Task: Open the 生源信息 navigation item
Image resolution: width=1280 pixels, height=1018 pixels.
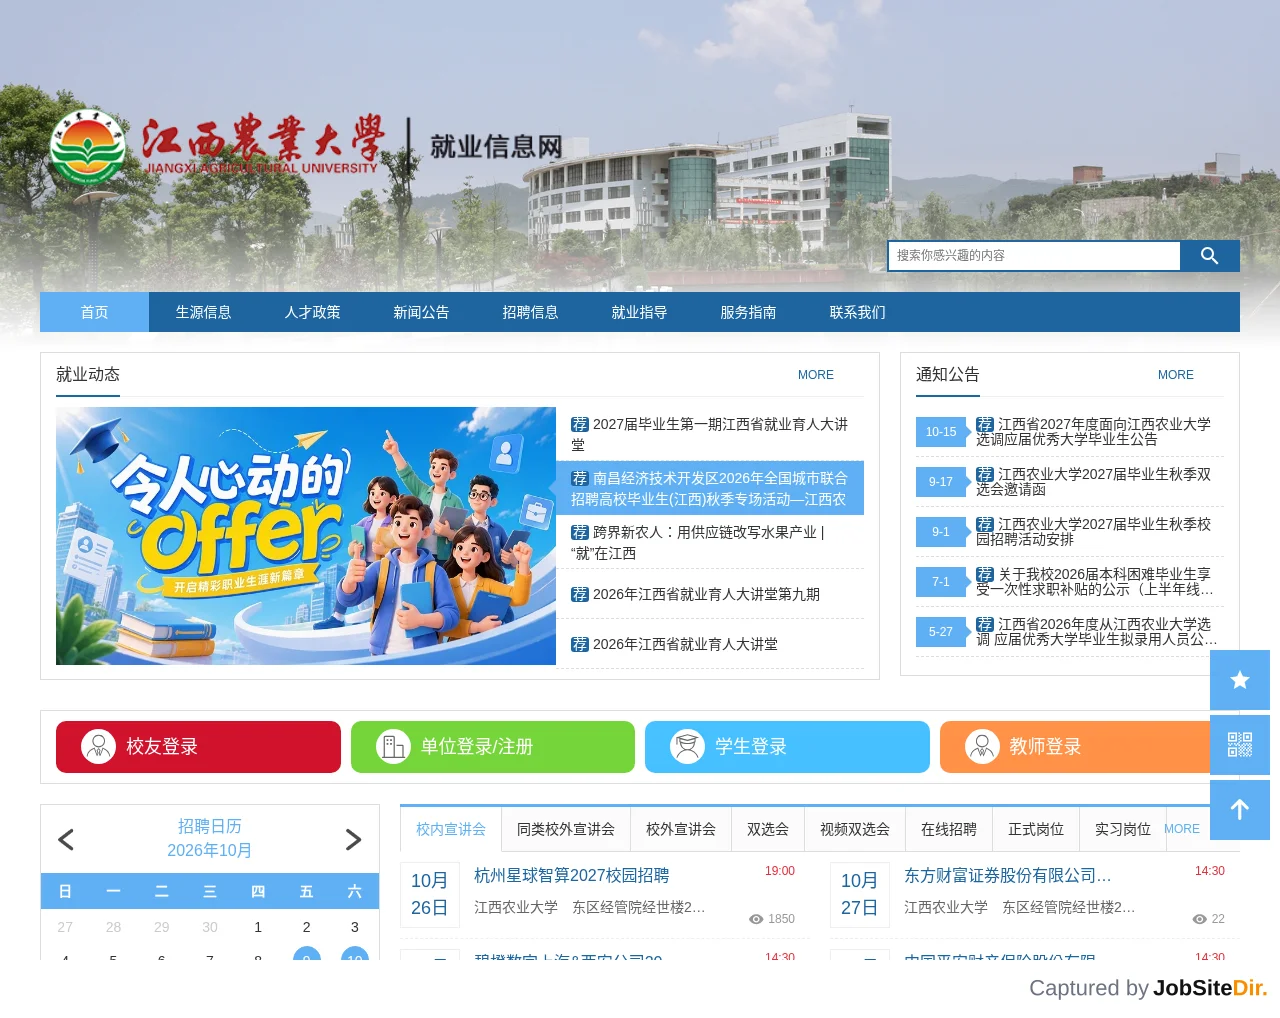Action: (x=203, y=312)
